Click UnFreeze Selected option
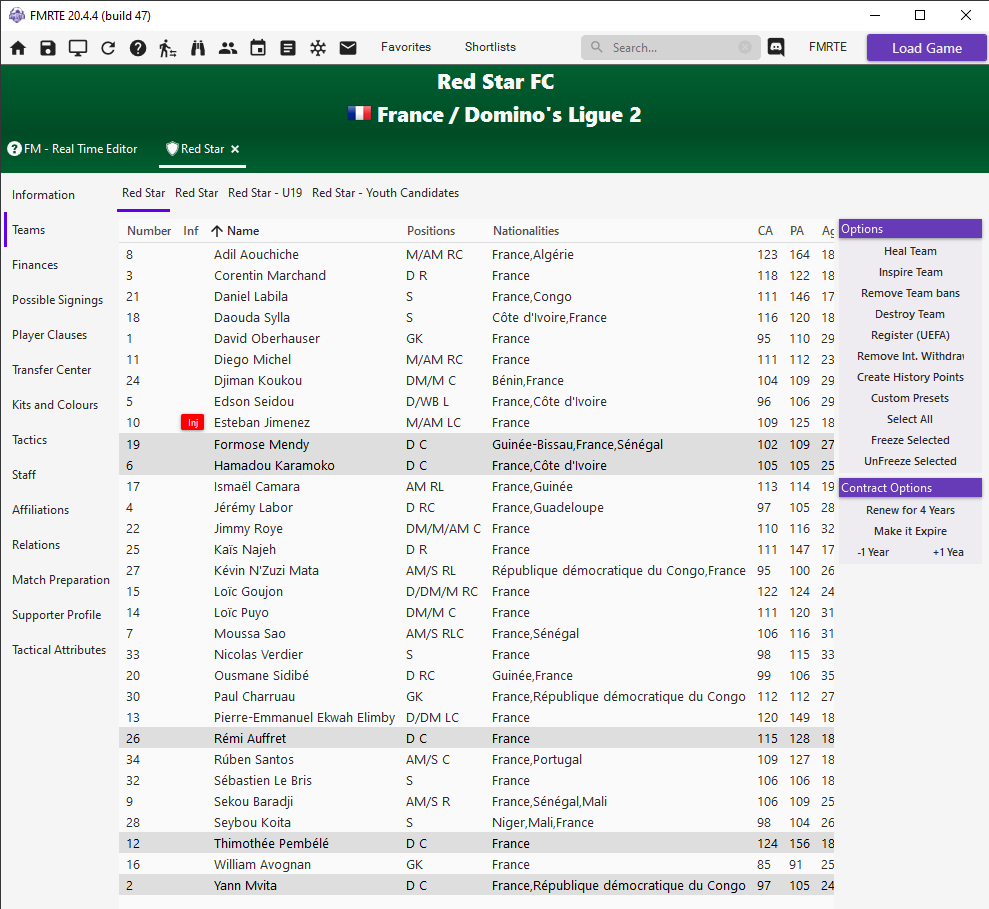 910,461
